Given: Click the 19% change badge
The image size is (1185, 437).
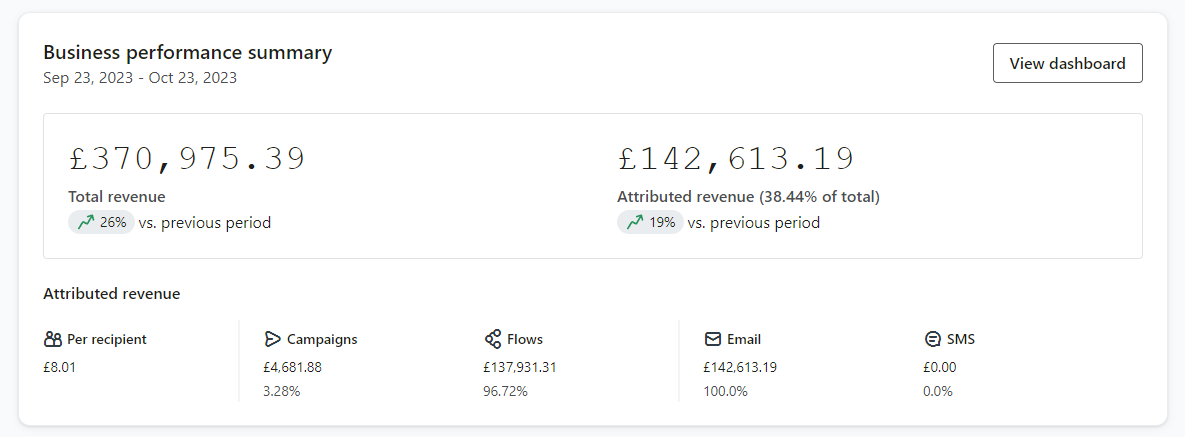Looking at the screenshot, I should pos(651,222).
